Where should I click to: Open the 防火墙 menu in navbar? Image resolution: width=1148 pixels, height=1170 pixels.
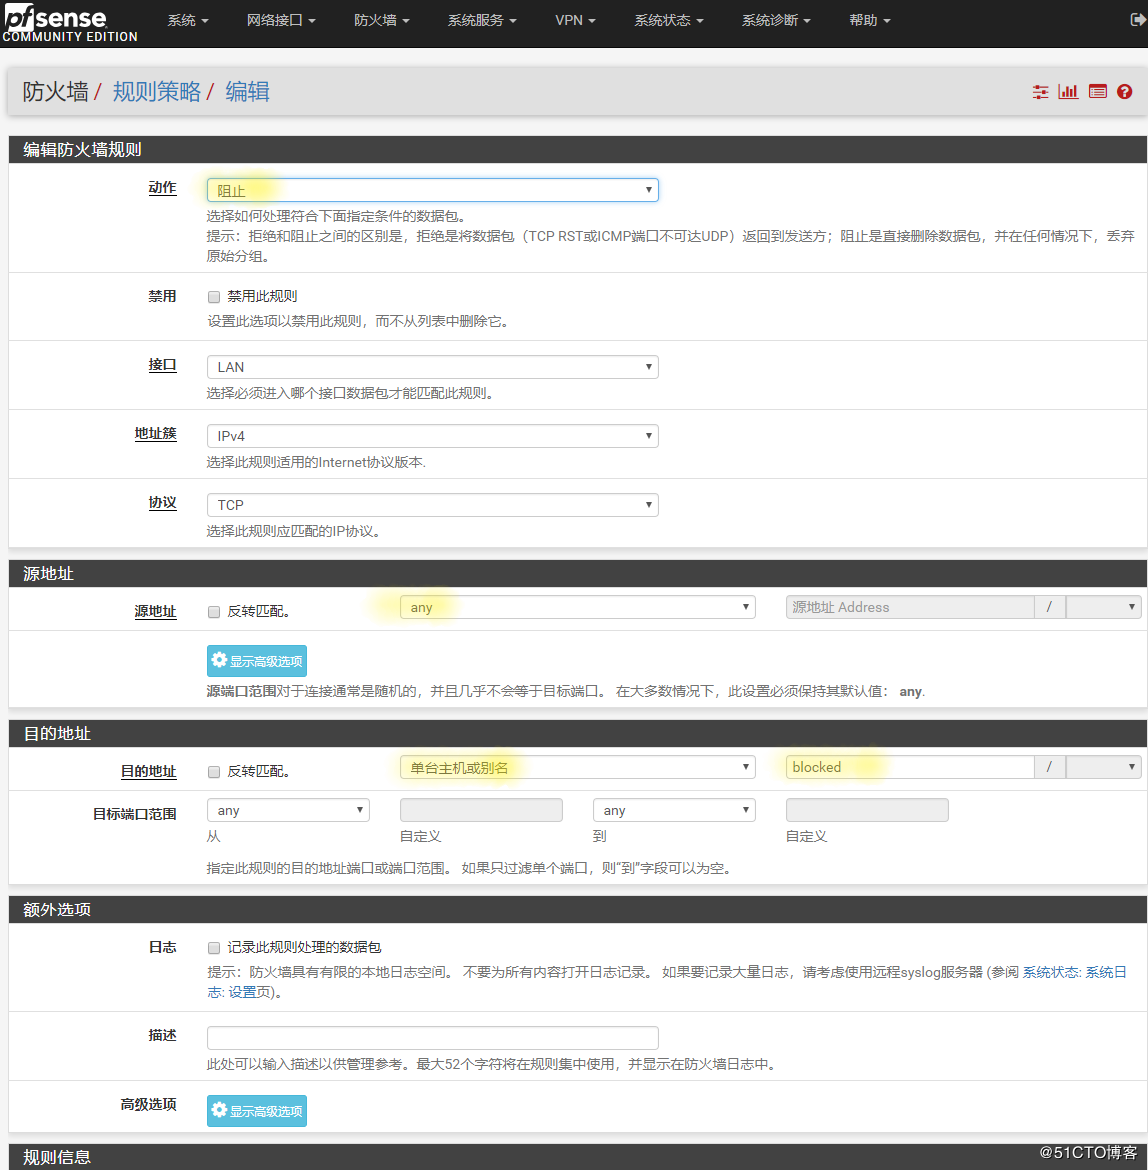pos(381,20)
